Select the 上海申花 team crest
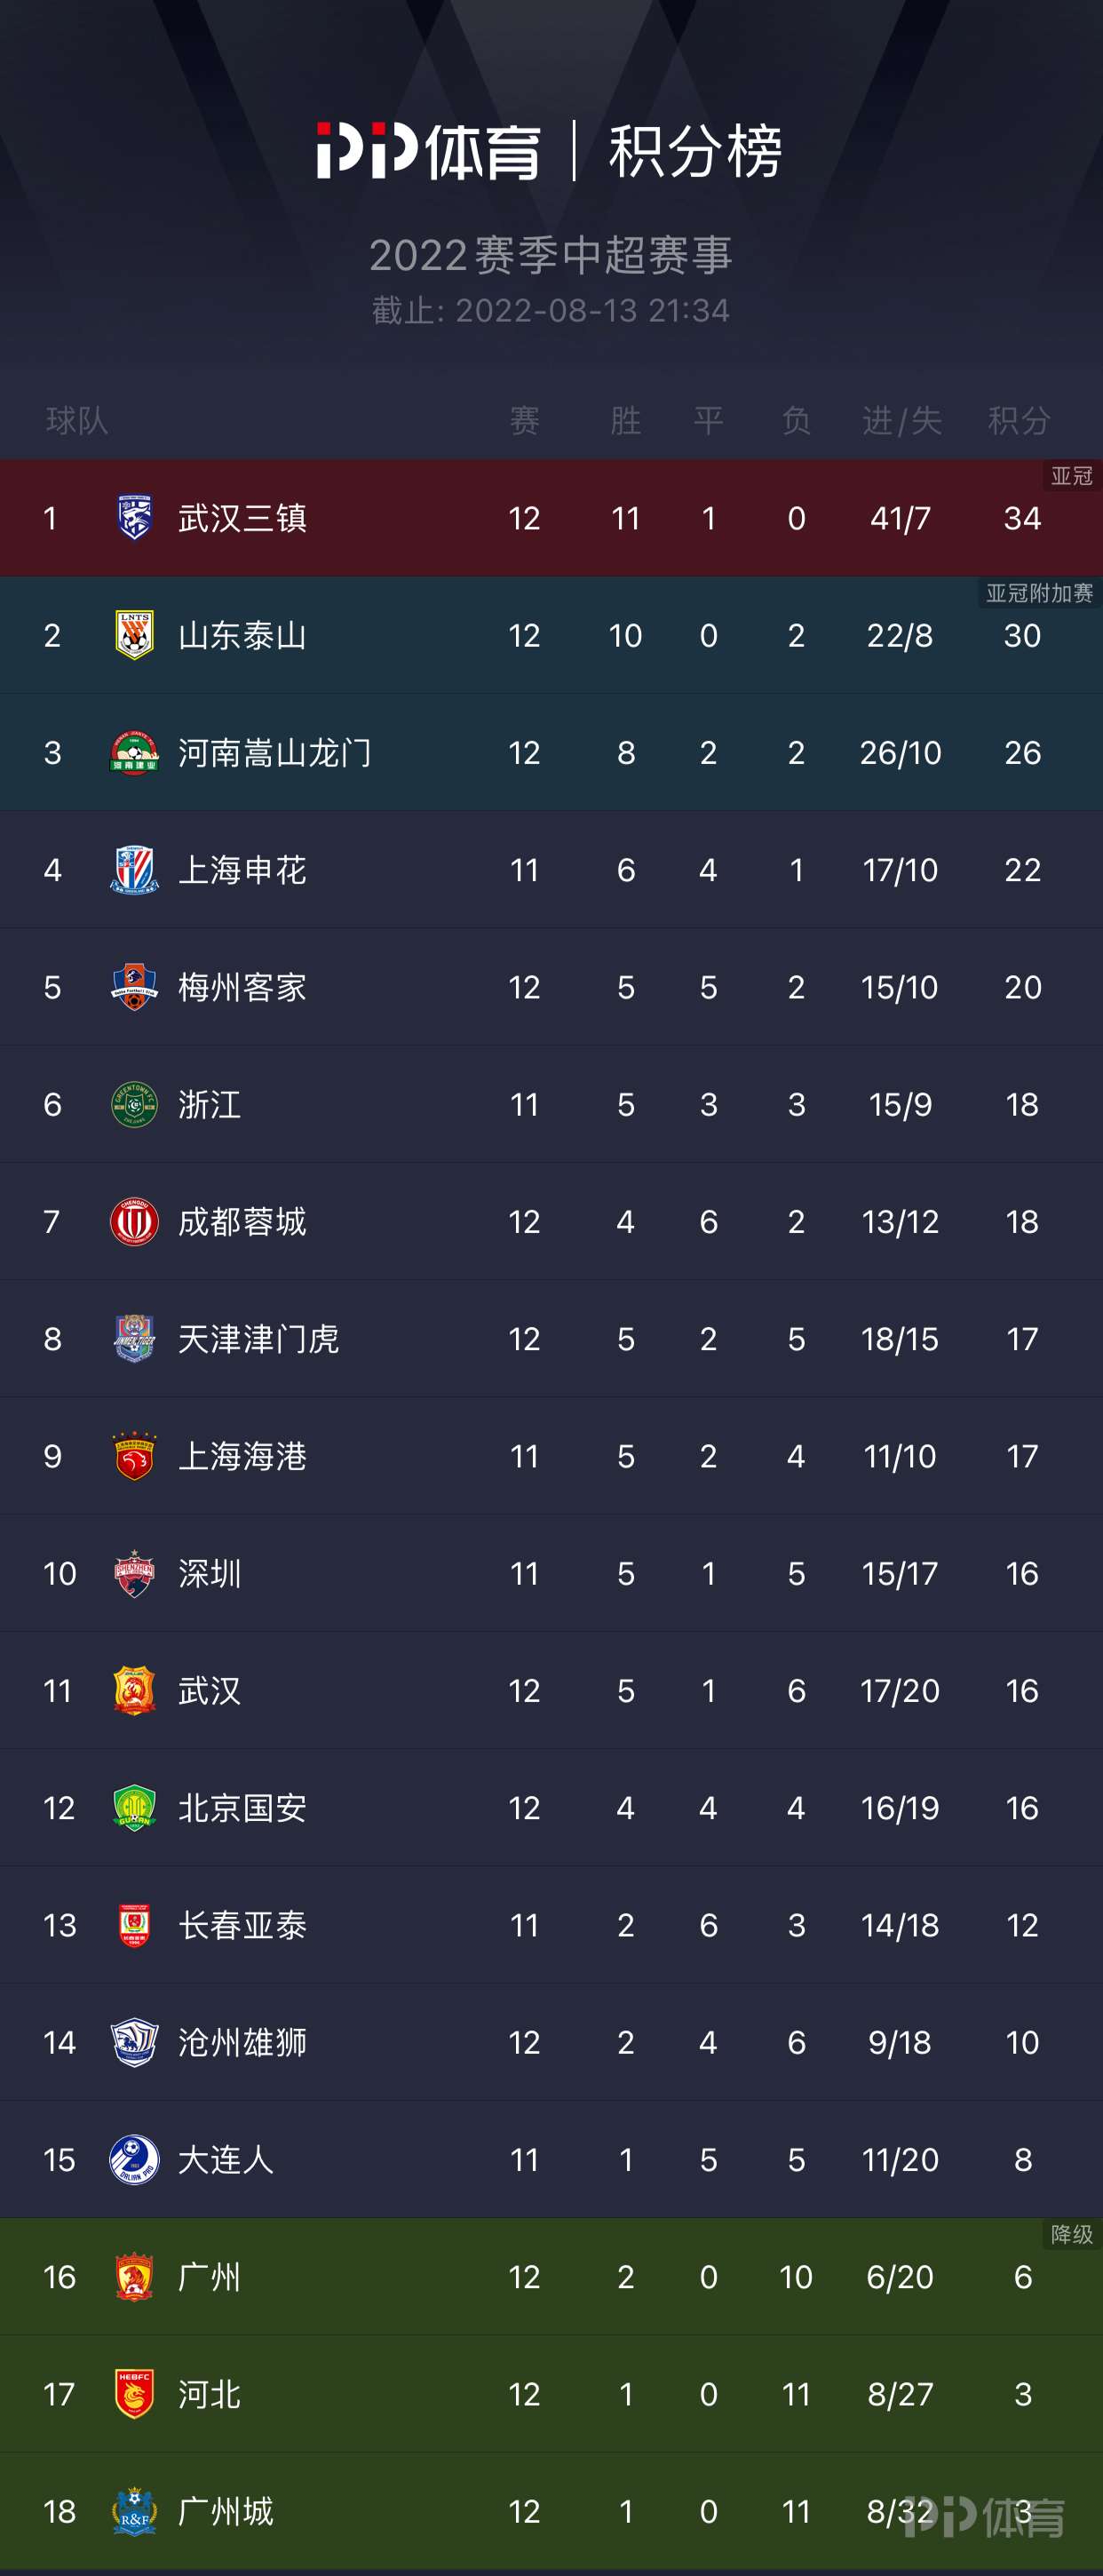This screenshot has width=1103, height=2576. click(134, 869)
